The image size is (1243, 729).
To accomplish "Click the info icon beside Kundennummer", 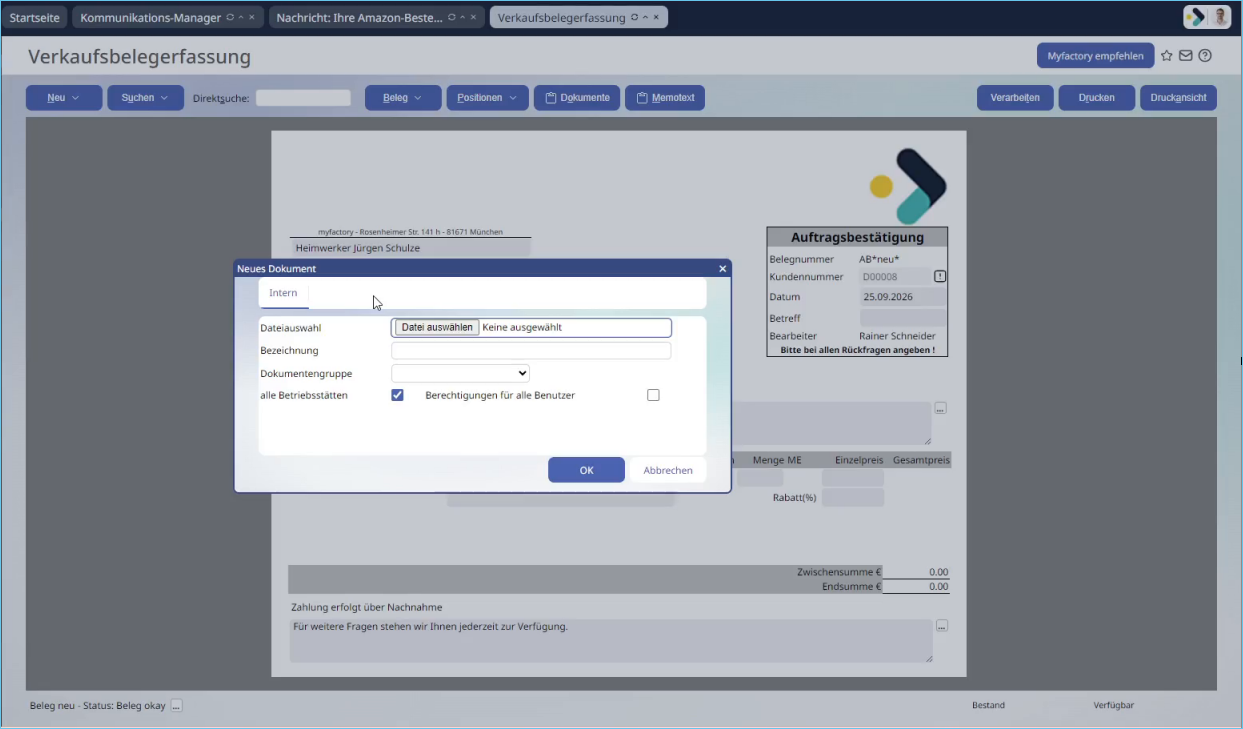I will (940, 276).
